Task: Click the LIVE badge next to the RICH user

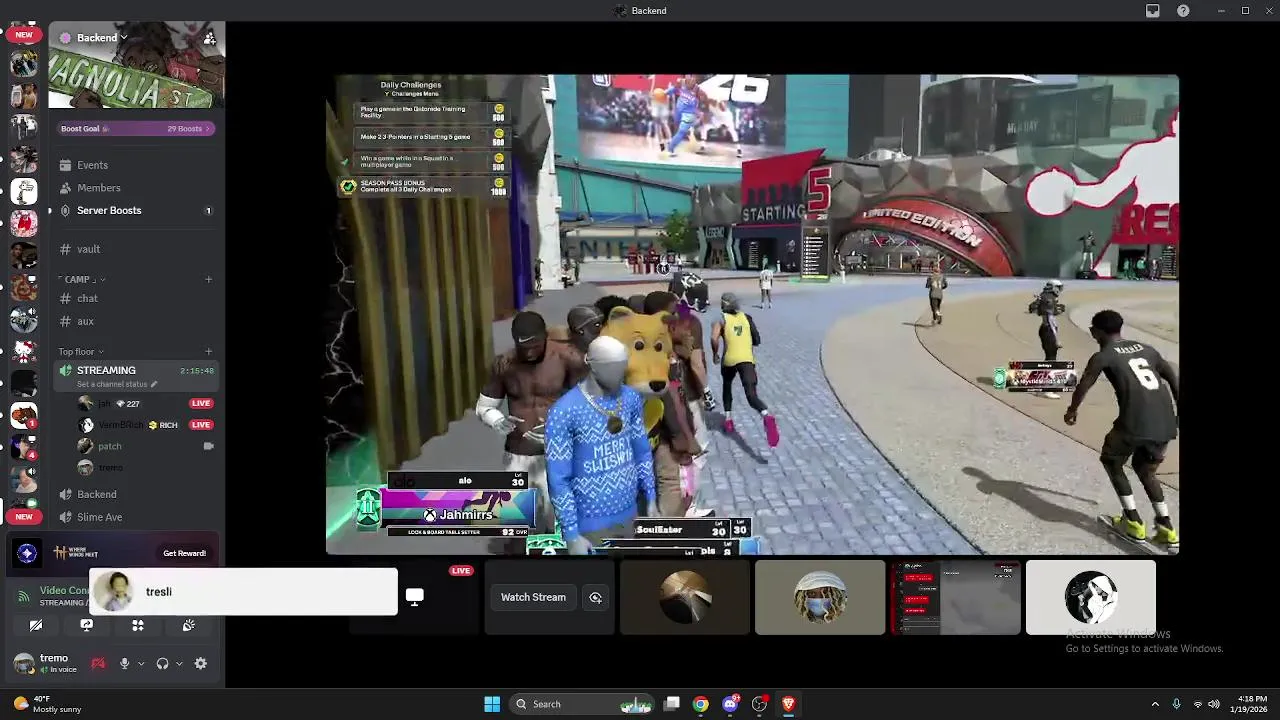Action: pos(201,425)
